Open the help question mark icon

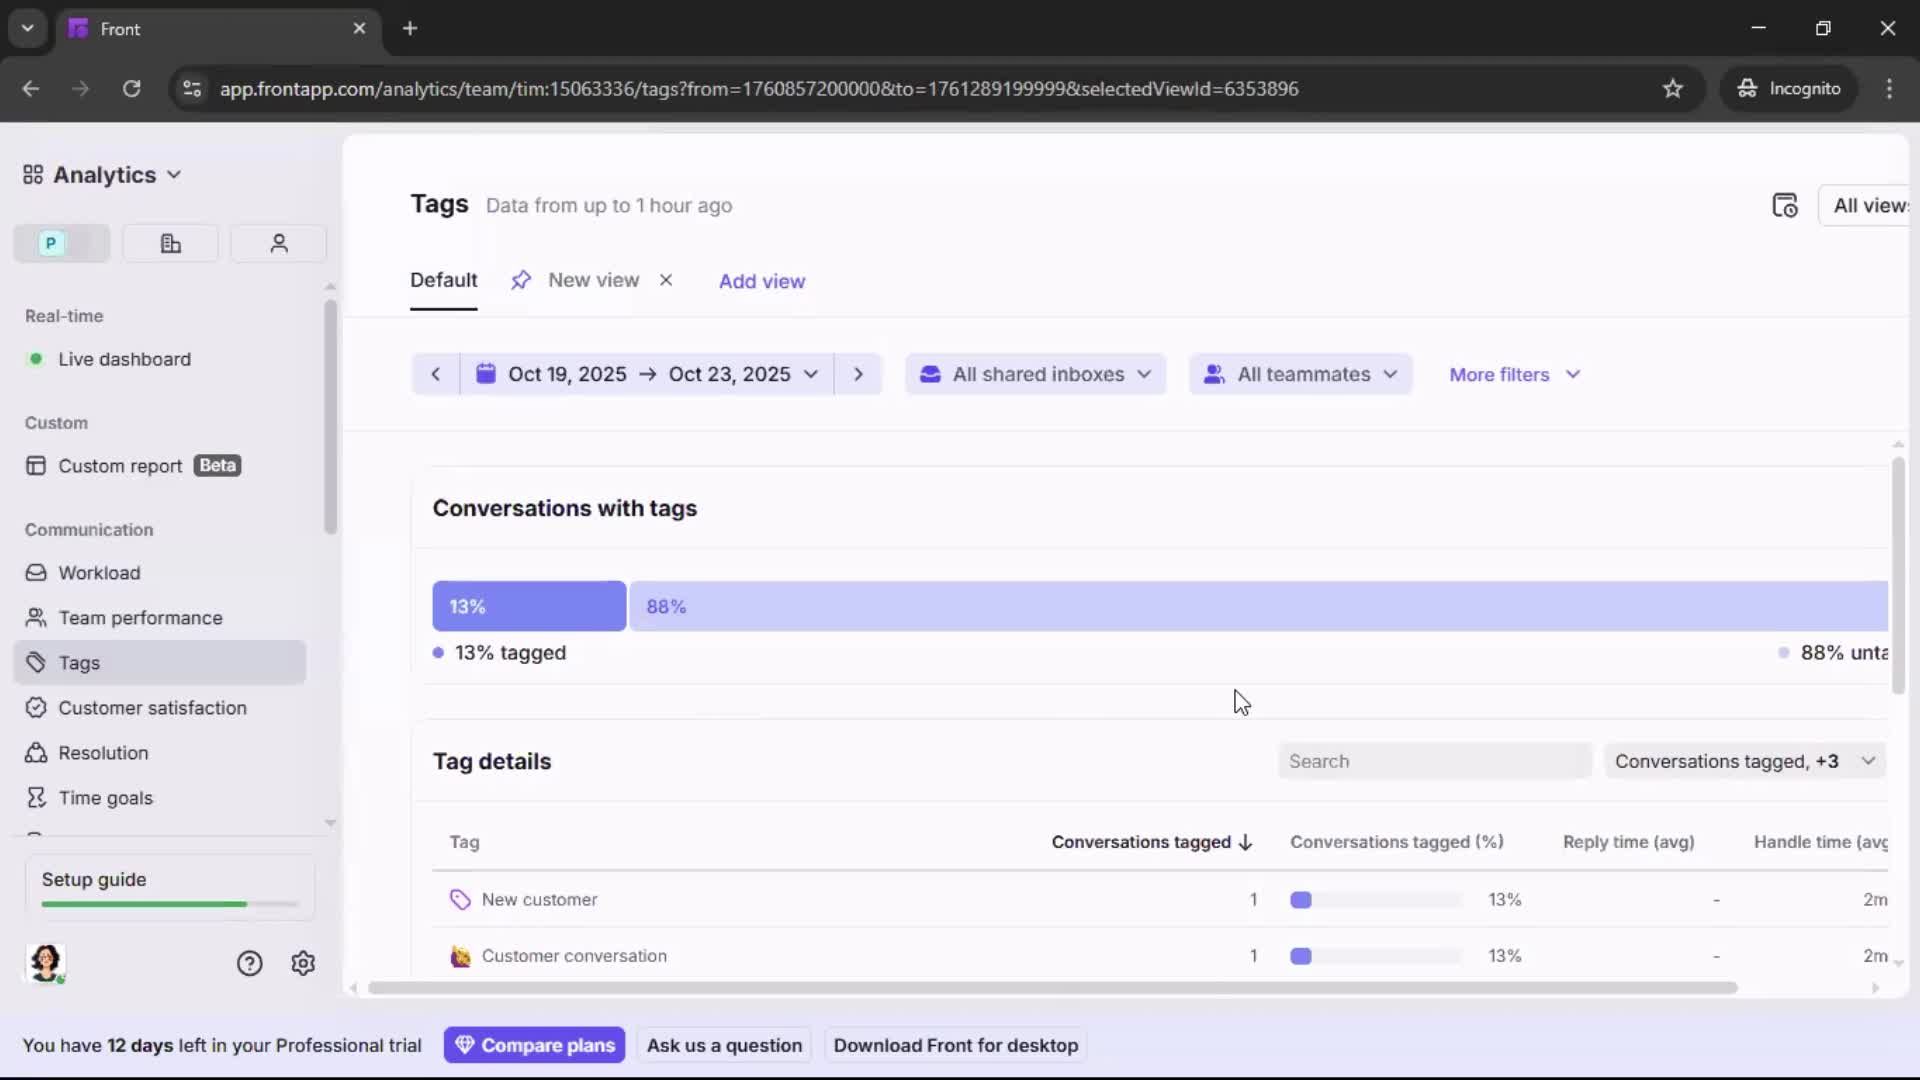(248, 963)
